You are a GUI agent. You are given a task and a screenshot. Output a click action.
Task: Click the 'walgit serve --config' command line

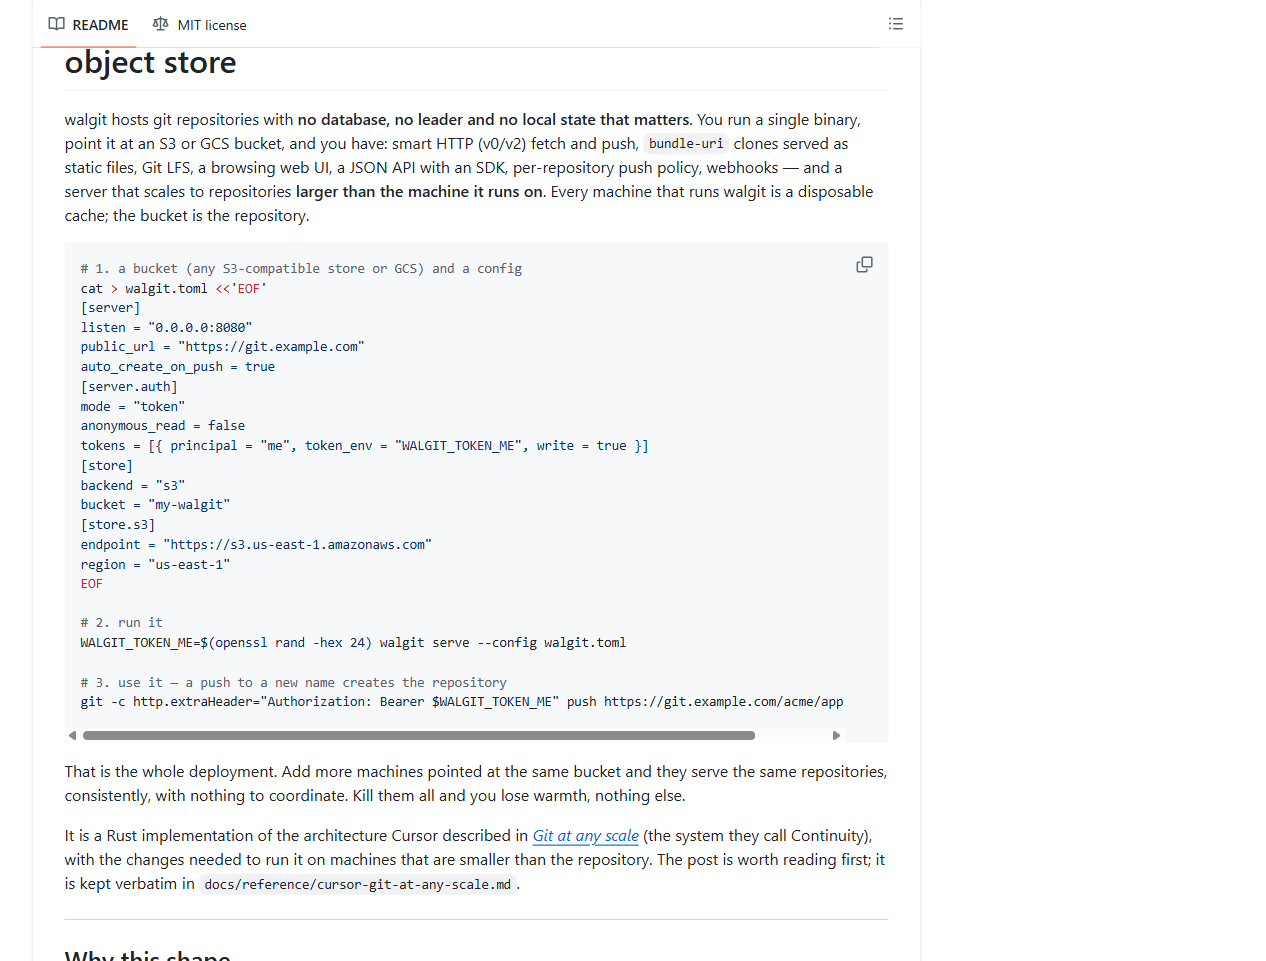[x=354, y=643]
